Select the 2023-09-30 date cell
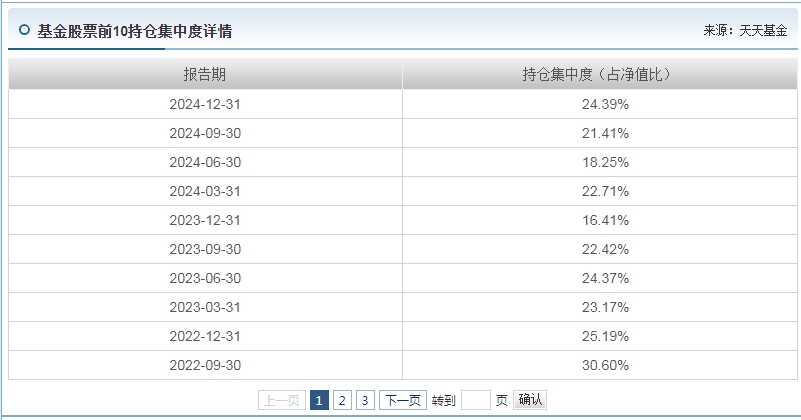The width and height of the screenshot is (801, 420). tap(205, 249)
